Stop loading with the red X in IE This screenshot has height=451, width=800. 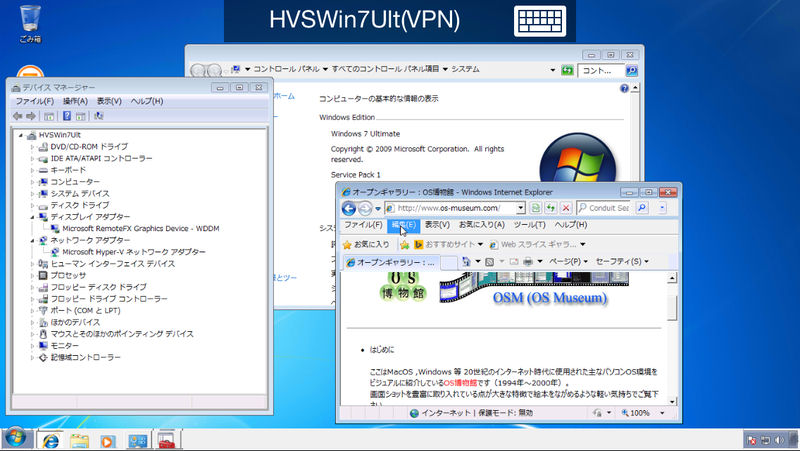[566, 208]
